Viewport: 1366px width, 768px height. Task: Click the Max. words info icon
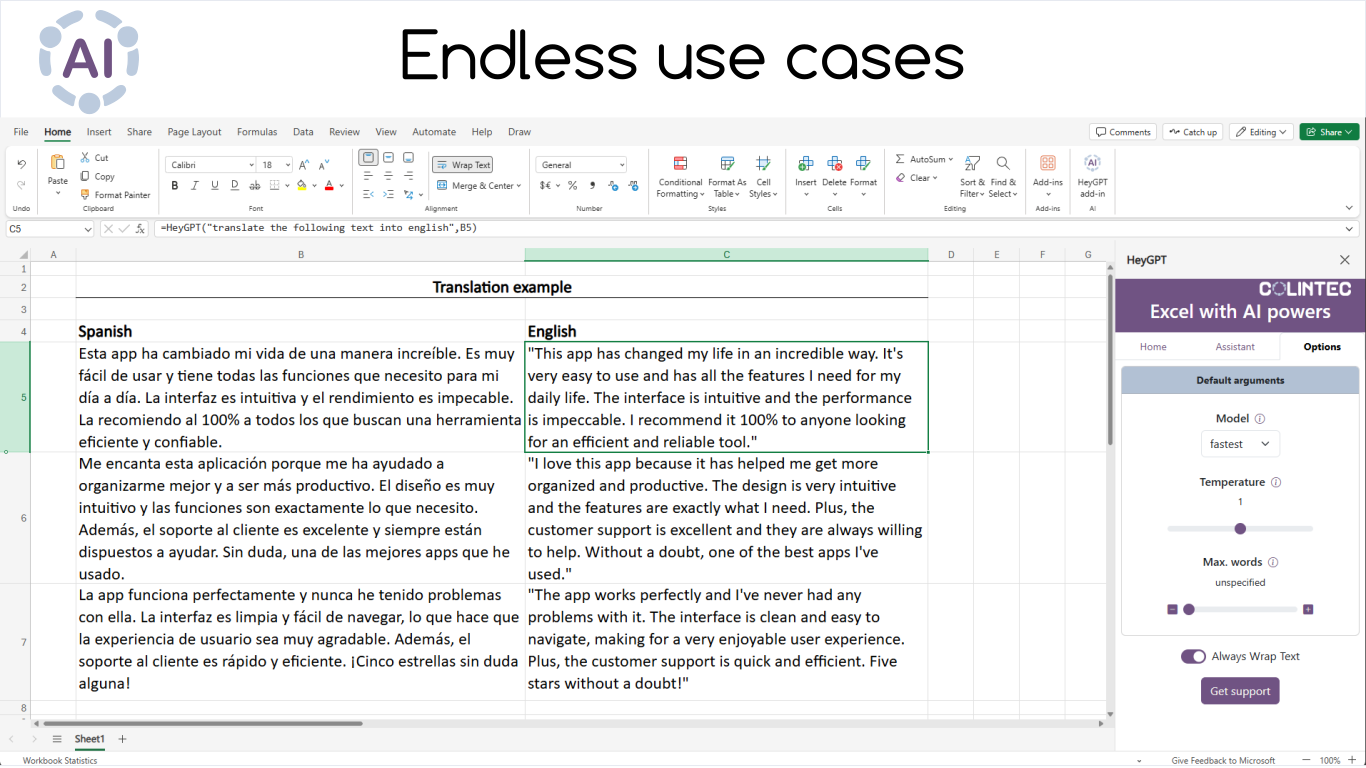click(1273, 562)
